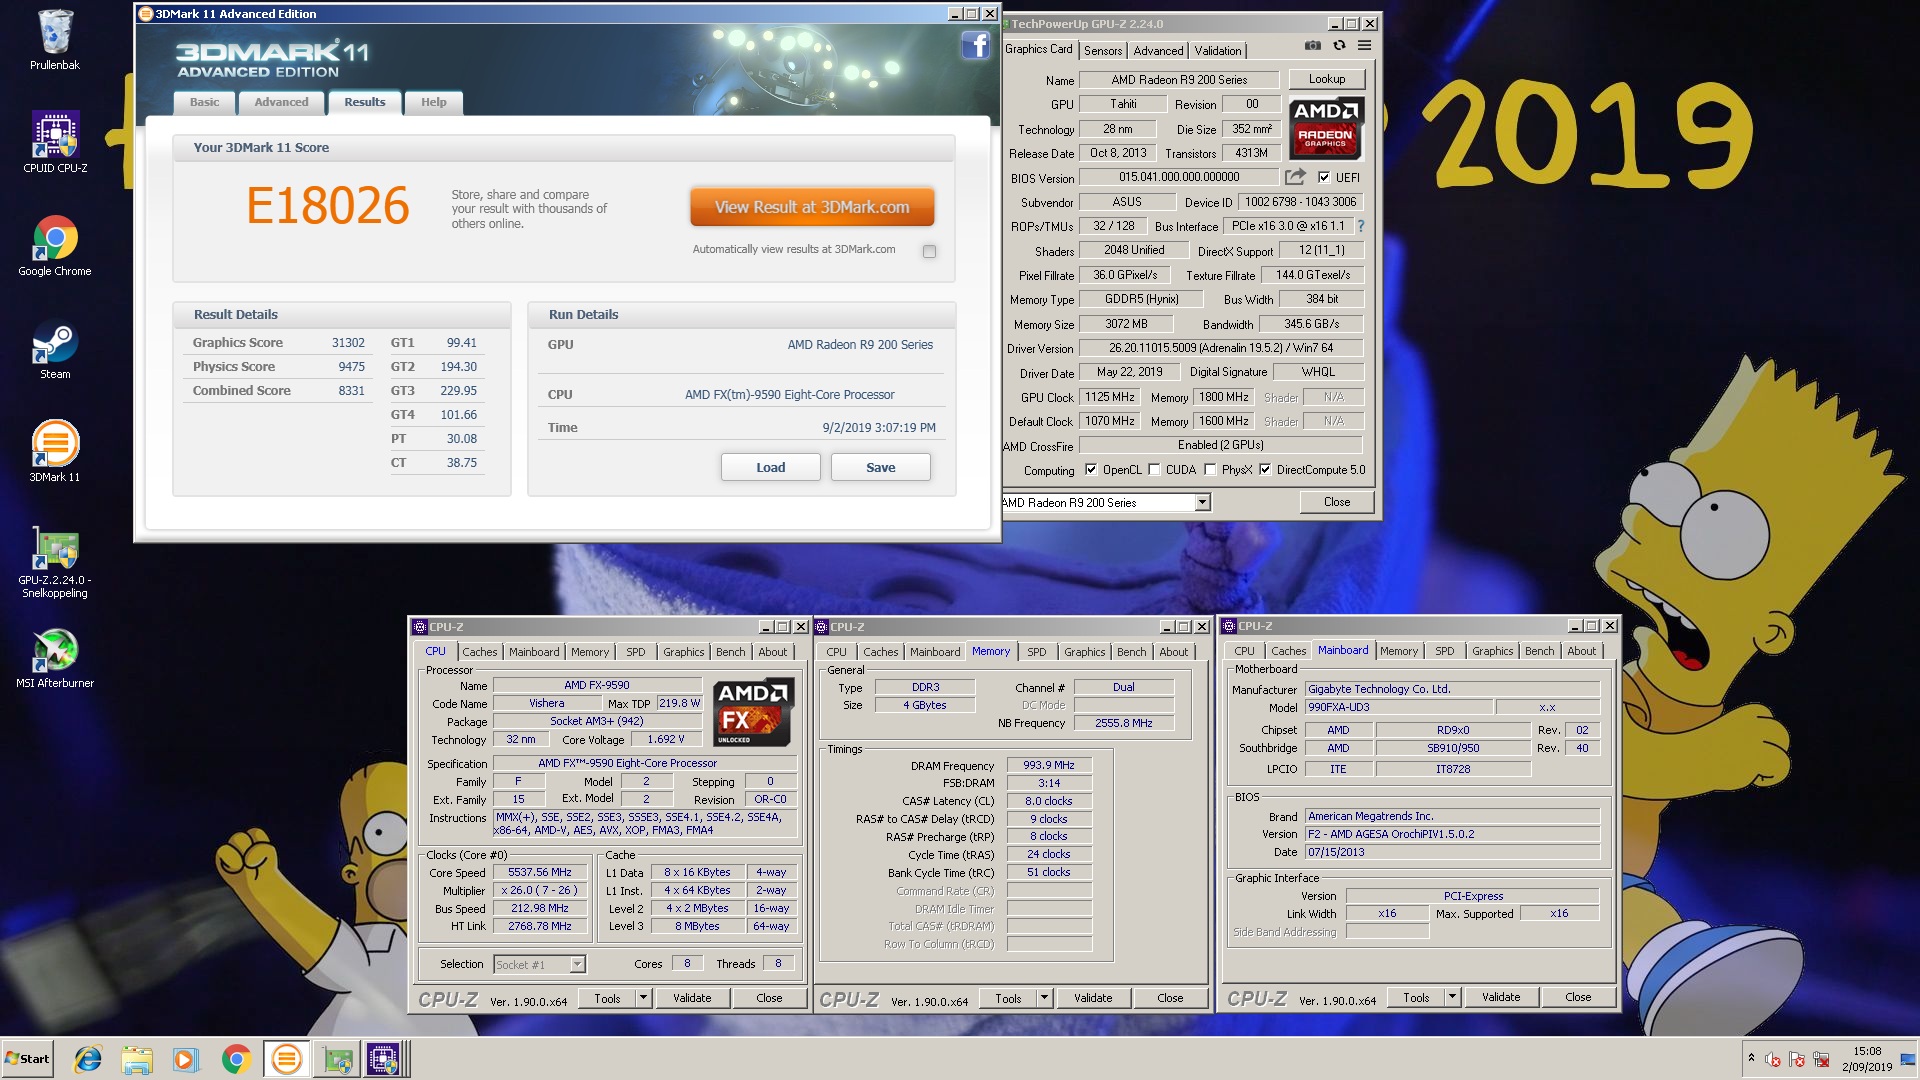This screenshot has width=1920, height=1080.
Task: Click Validate in Memory CPU-Z window
Action: [1093, 998]
